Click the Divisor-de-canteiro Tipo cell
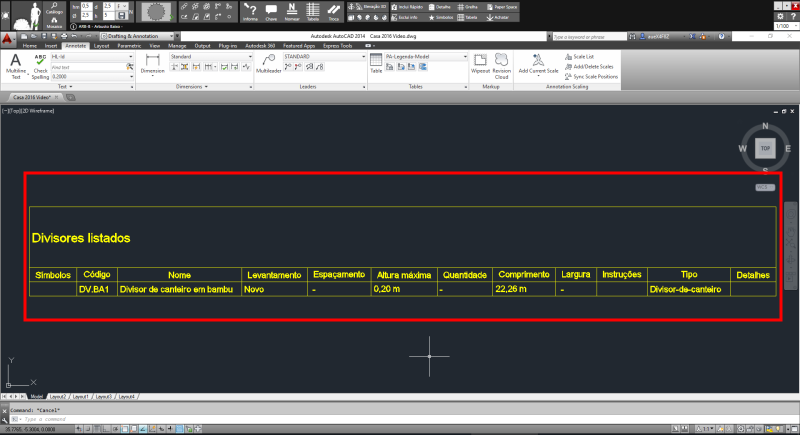The image size is (800, 435). (x=689, y=289)
